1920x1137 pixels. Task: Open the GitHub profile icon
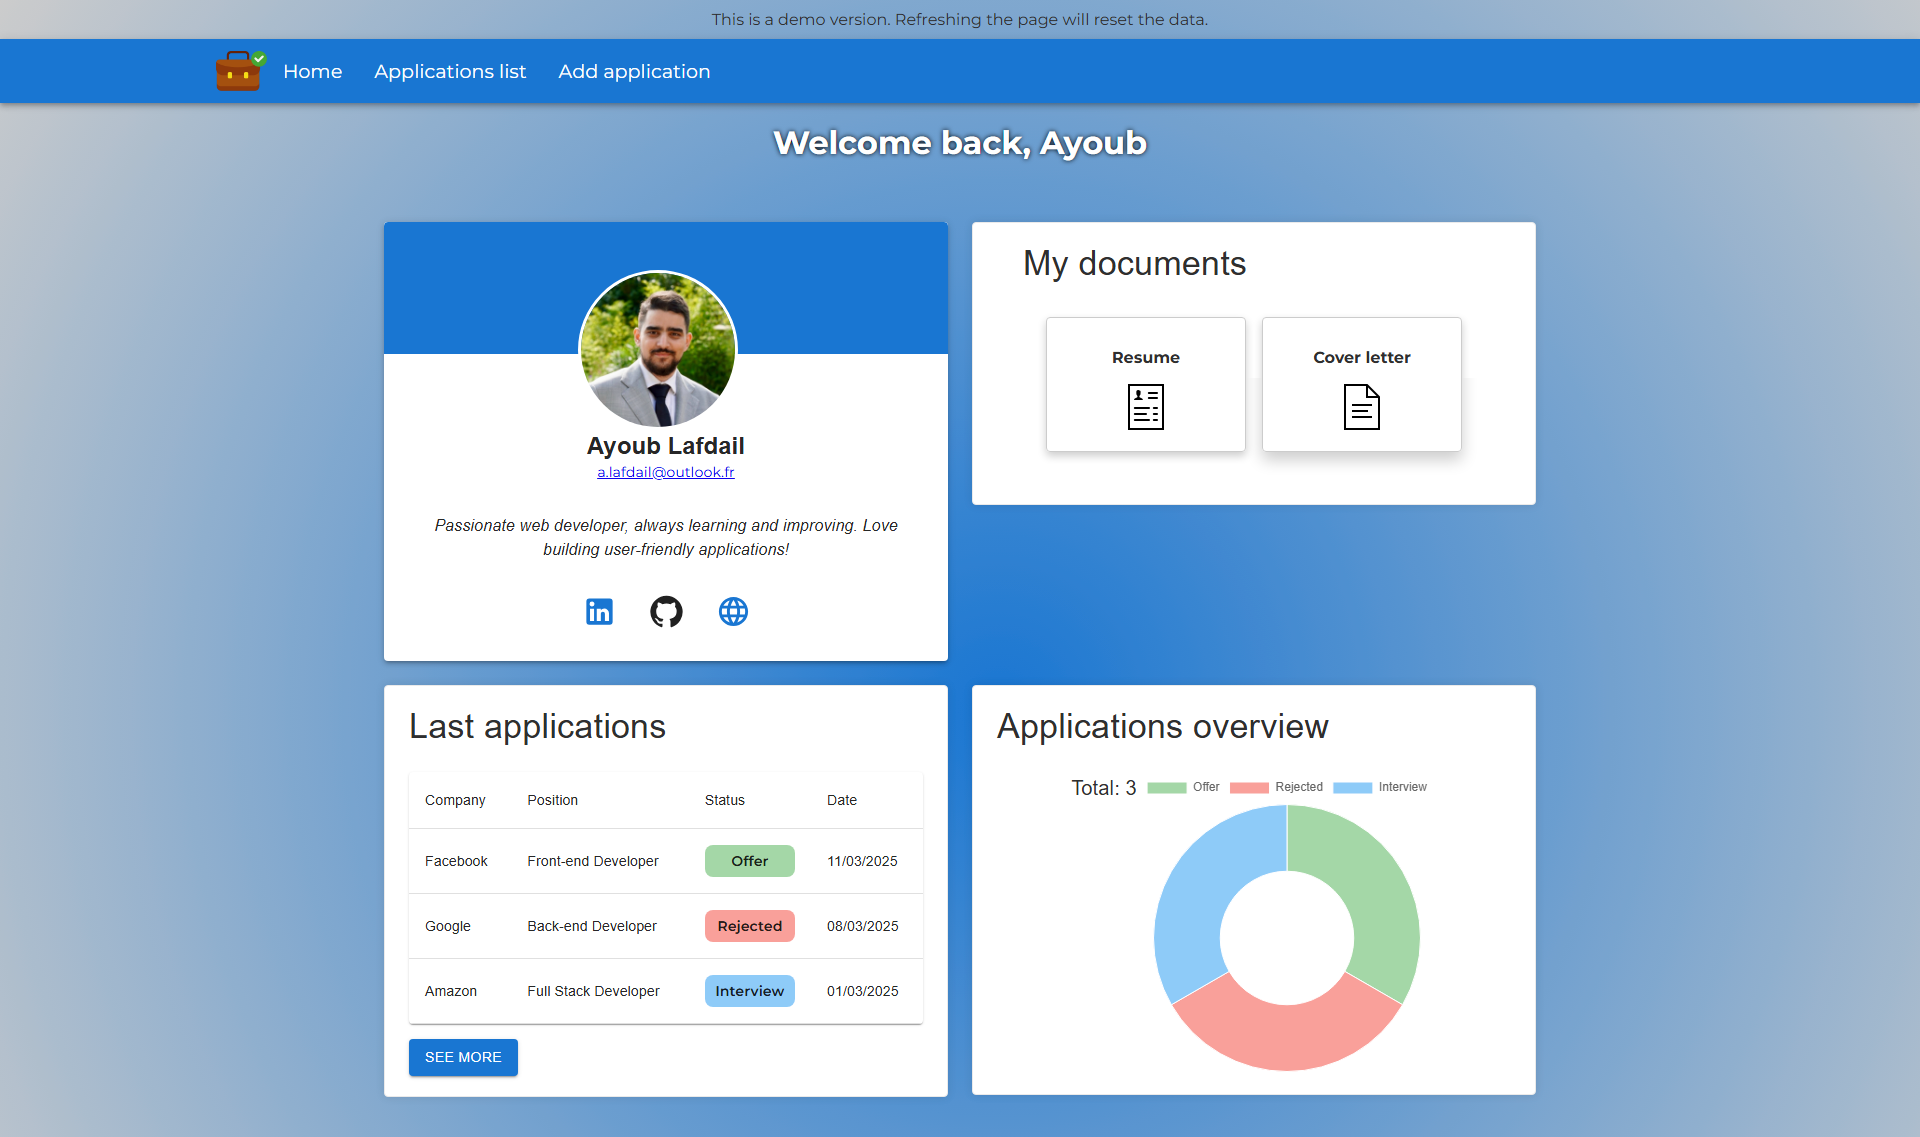pos(666,611)
